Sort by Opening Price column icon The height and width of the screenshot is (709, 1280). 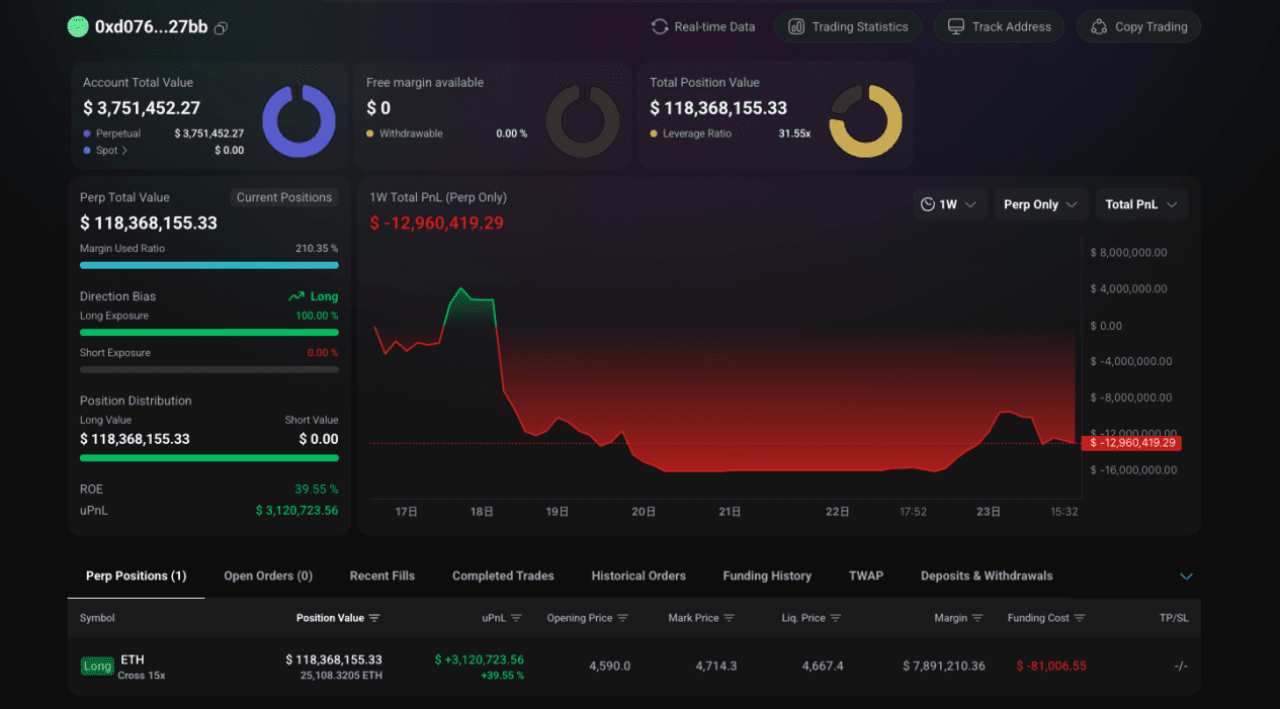(x=623, y=618)
